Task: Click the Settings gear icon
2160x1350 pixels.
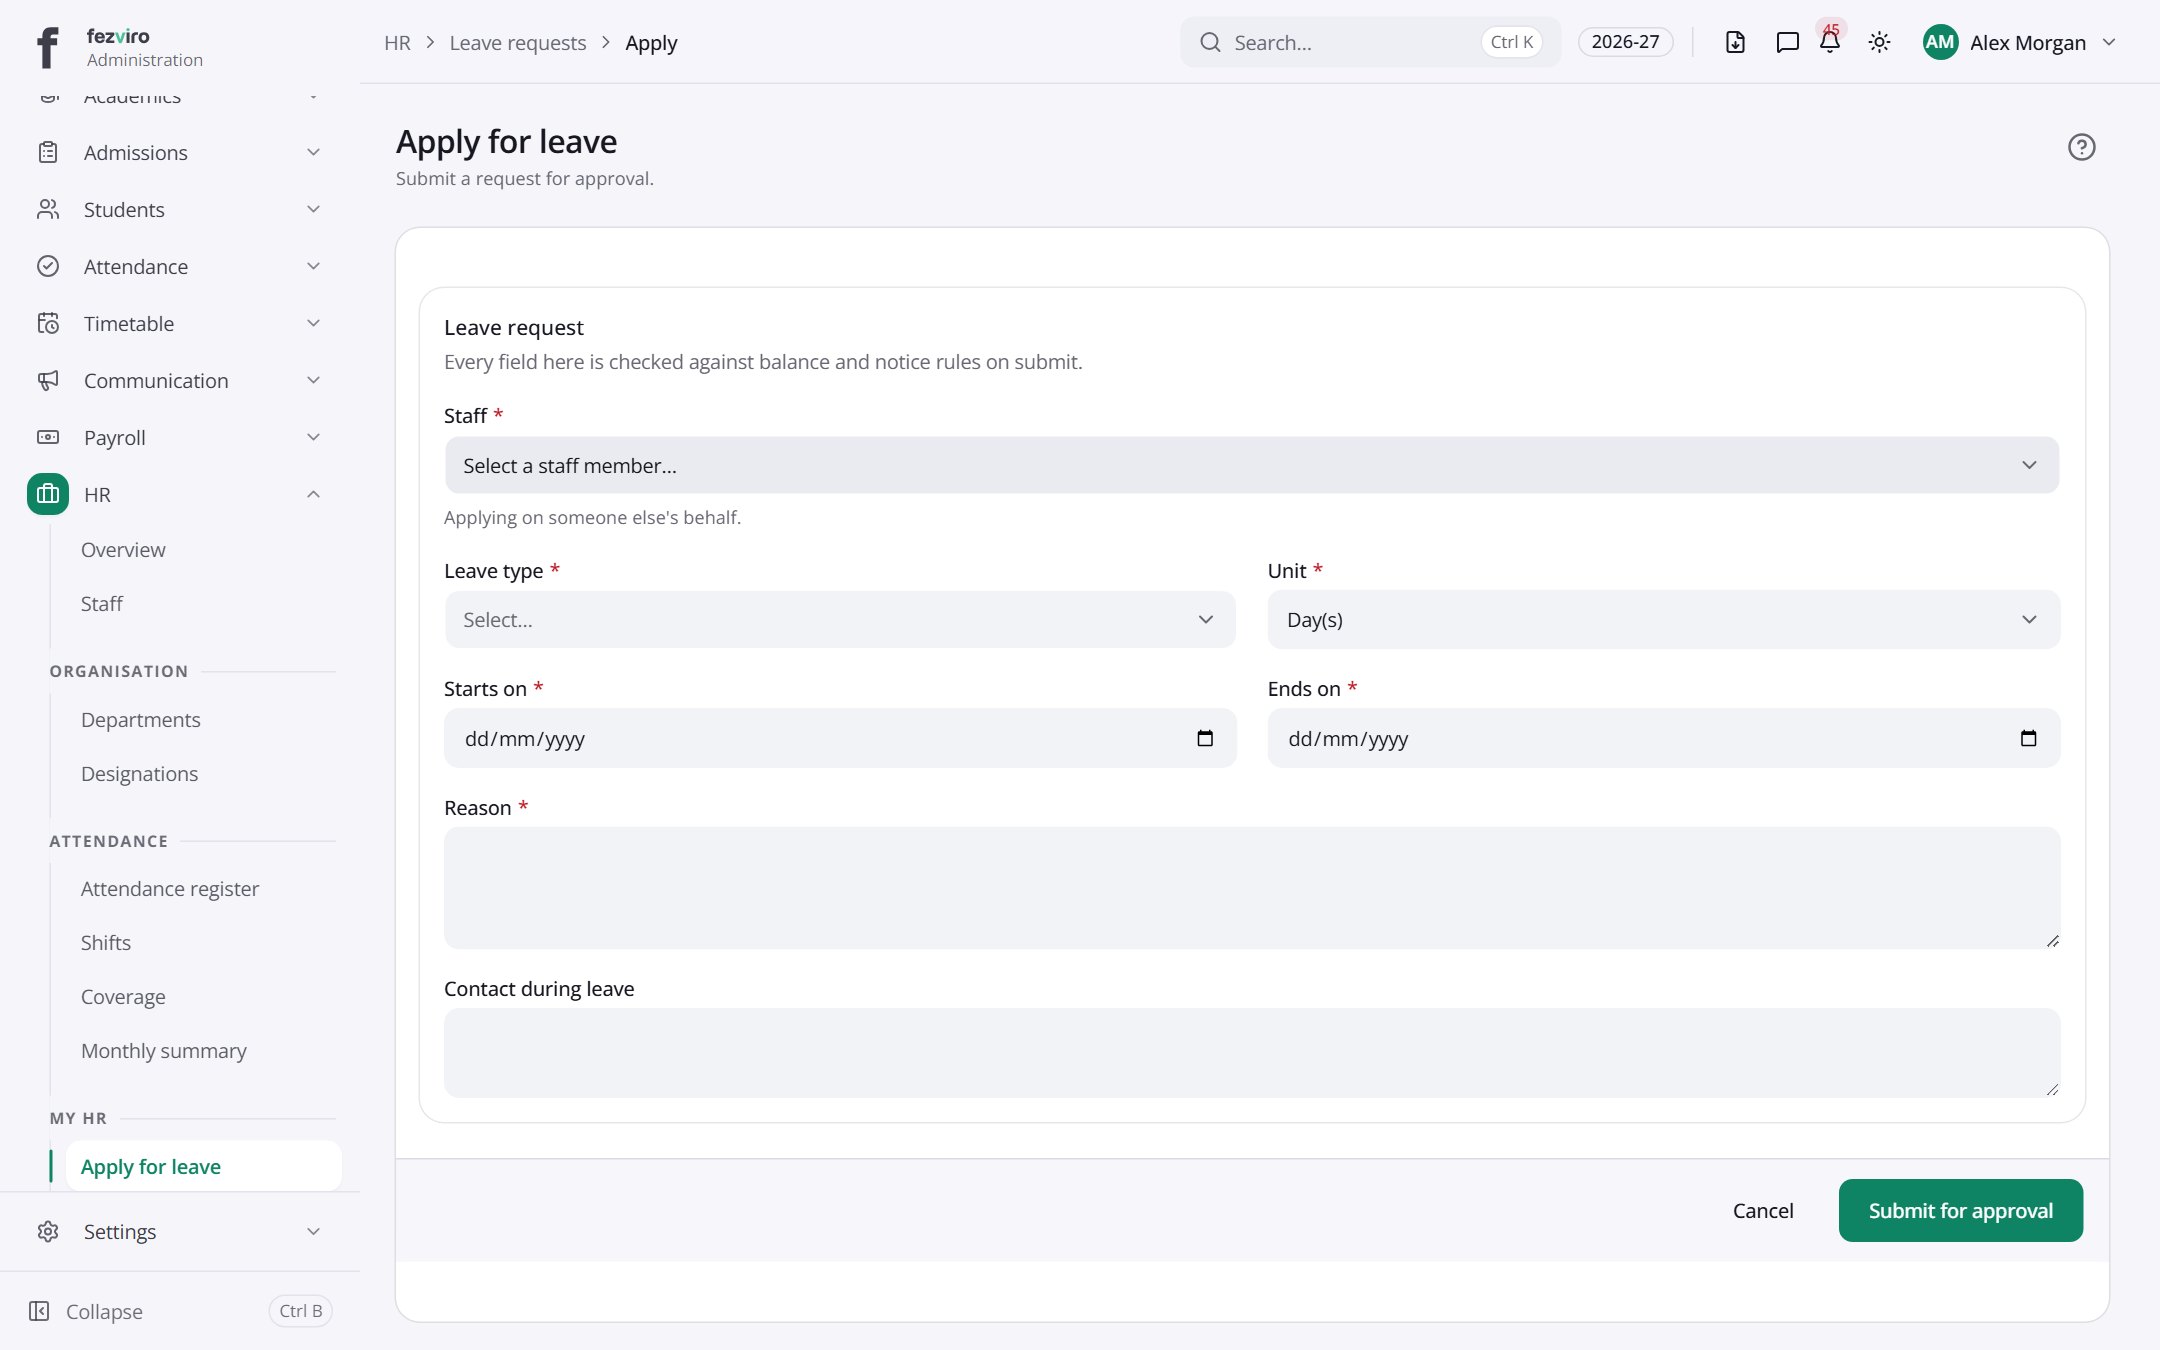Action: [x=48, y=1231]
